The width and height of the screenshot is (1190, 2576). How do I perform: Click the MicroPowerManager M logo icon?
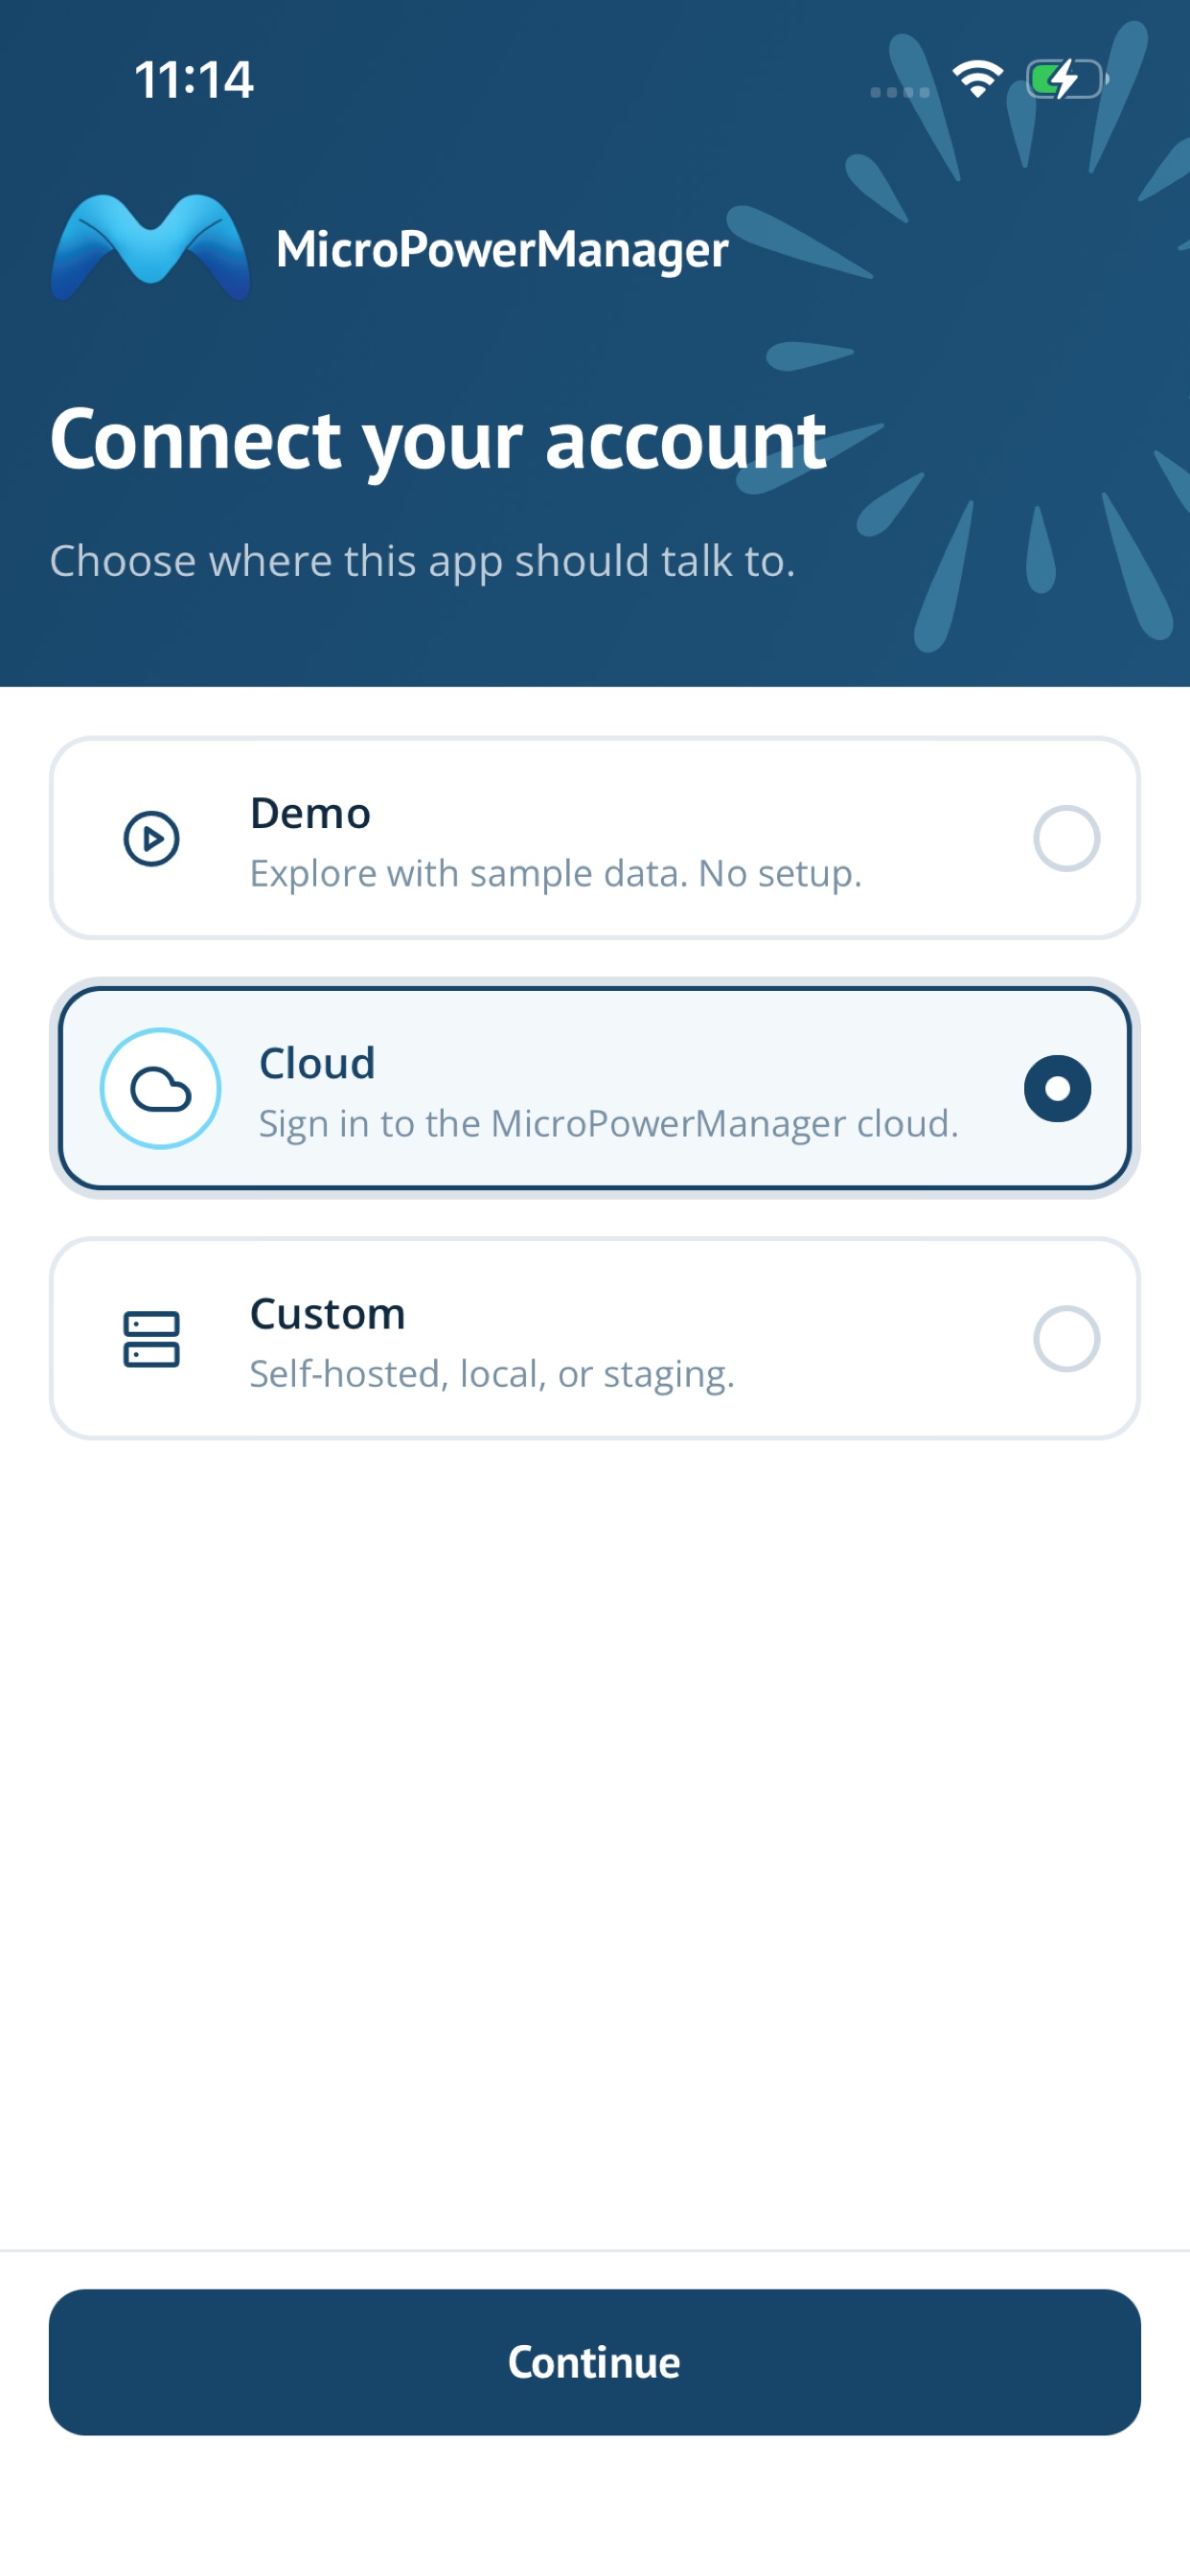(x=150, y=247)
